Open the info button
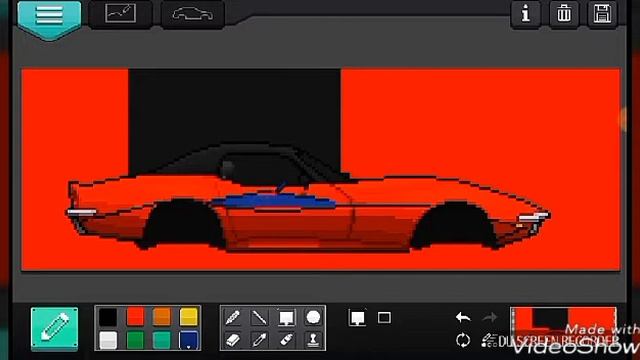Screen dimensions: 640x360 point(526,14)
